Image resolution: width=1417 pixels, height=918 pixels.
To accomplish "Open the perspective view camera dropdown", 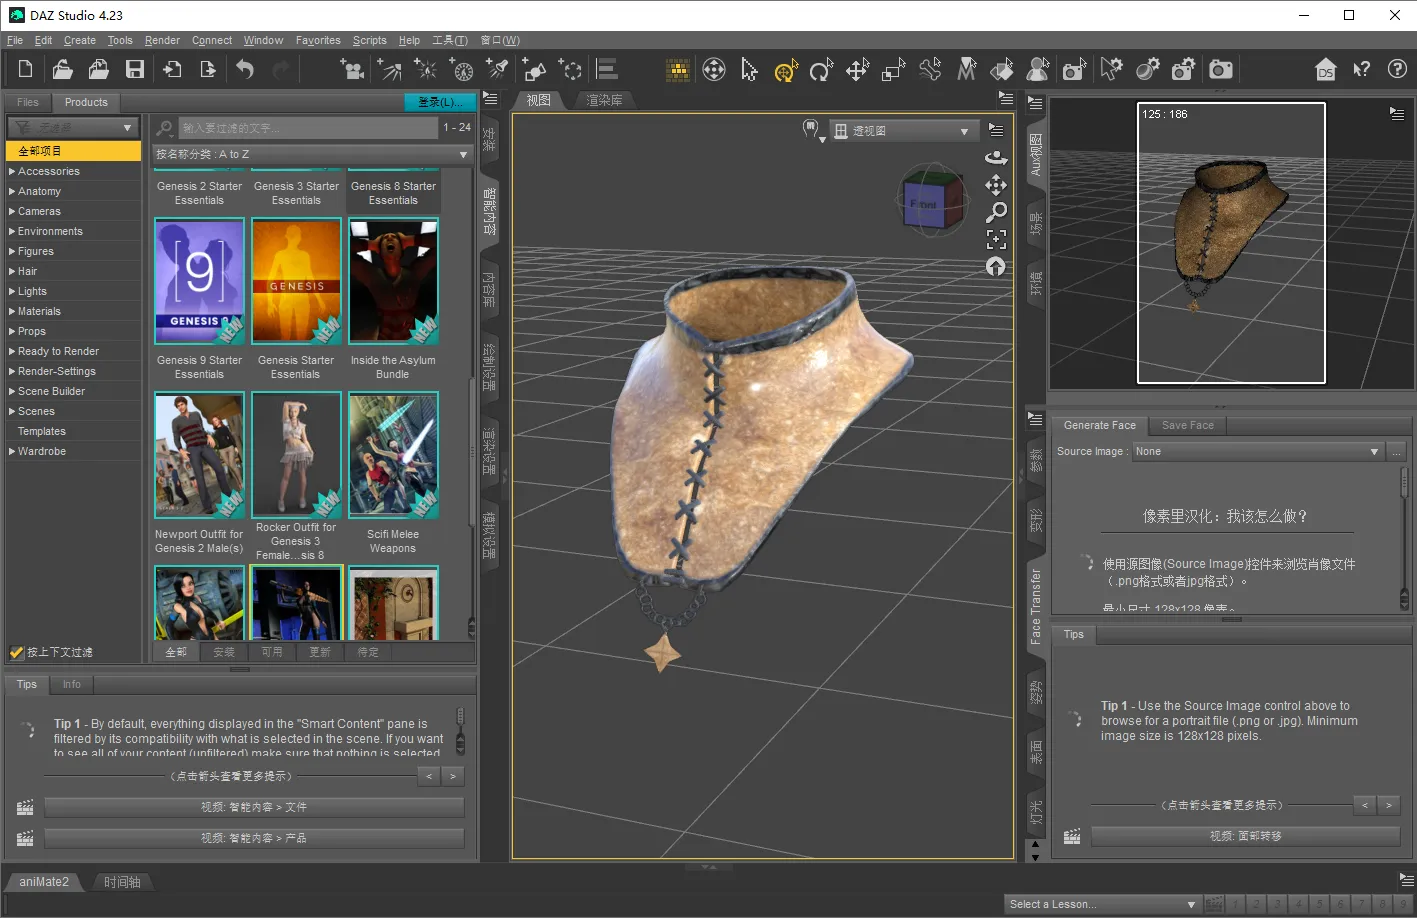I will pos(904,131).
